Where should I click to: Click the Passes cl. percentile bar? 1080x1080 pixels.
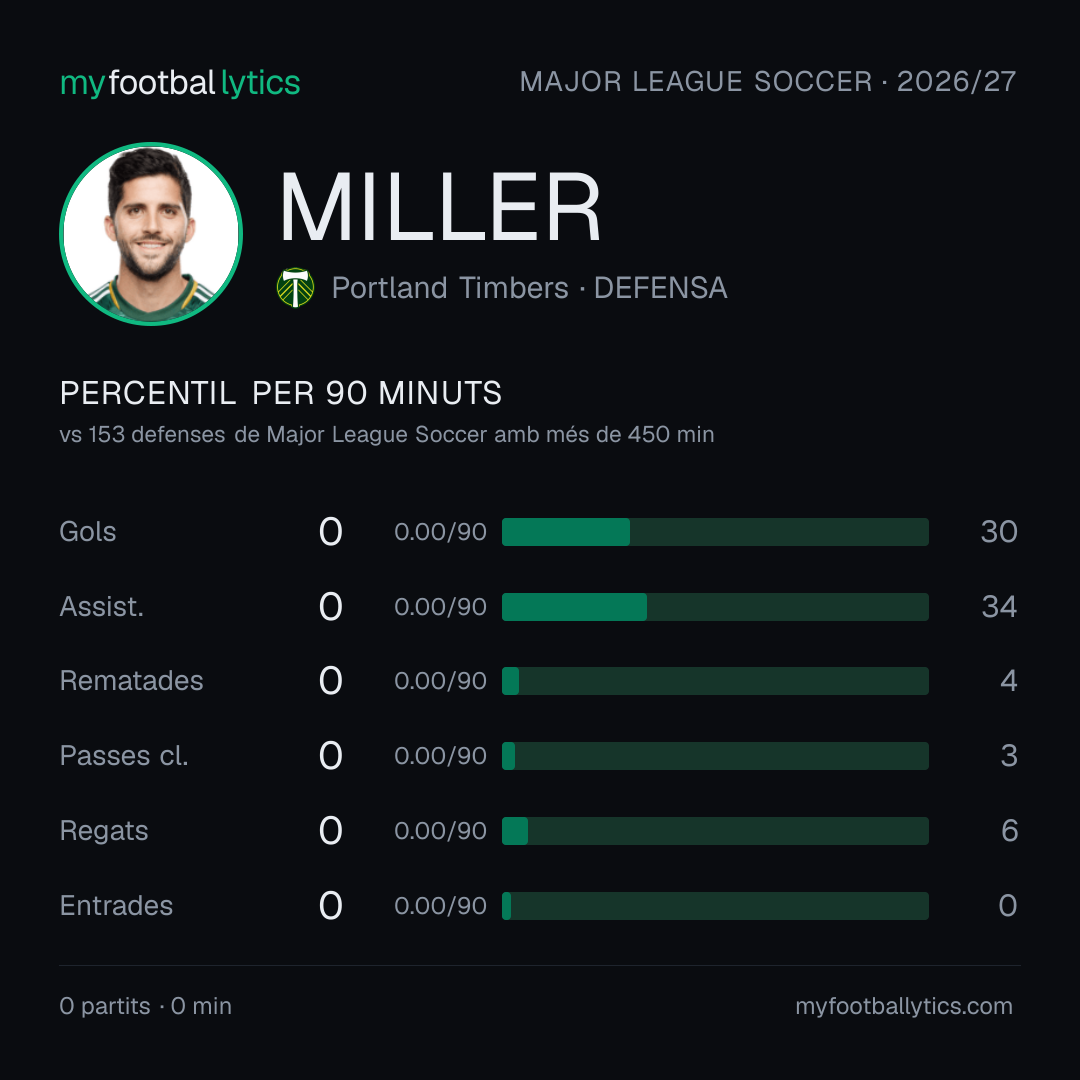pyautogui.click(x=715, y=756)
